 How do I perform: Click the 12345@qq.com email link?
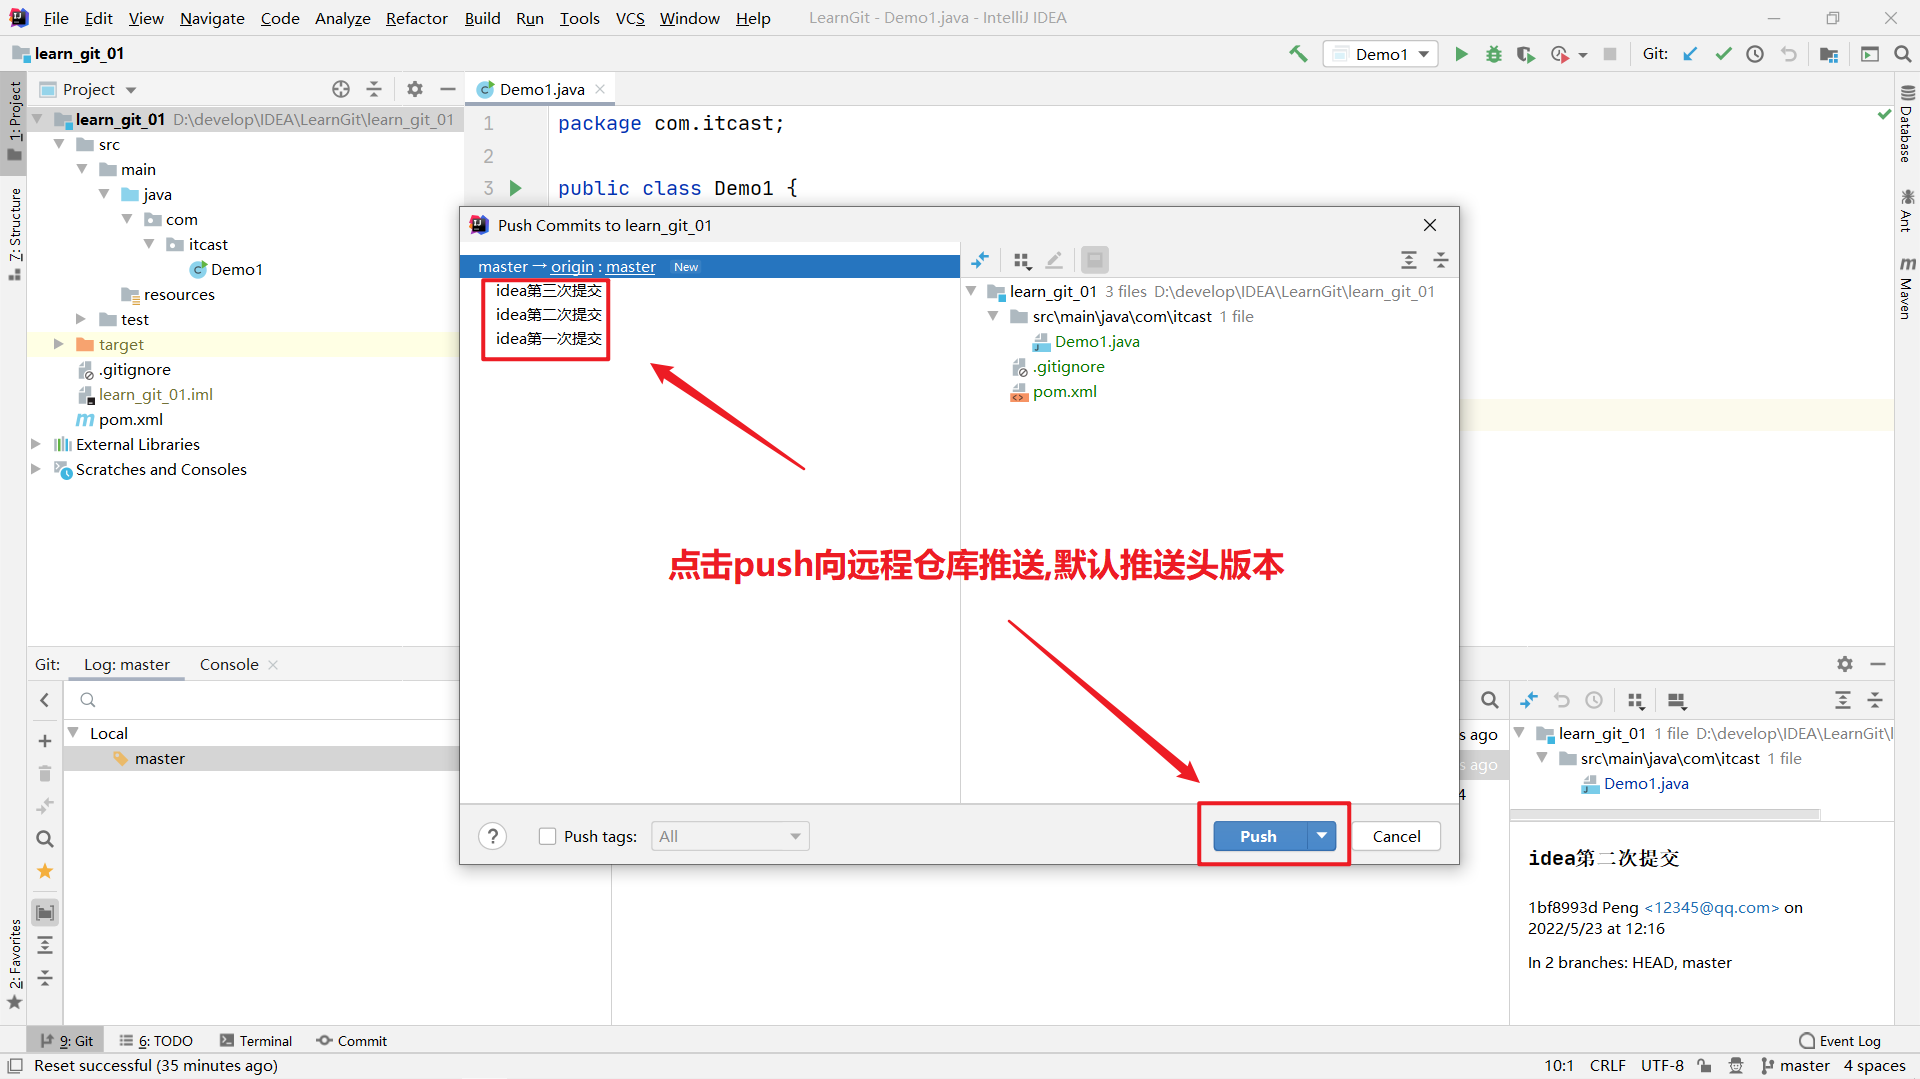[x=1712, y=907]
